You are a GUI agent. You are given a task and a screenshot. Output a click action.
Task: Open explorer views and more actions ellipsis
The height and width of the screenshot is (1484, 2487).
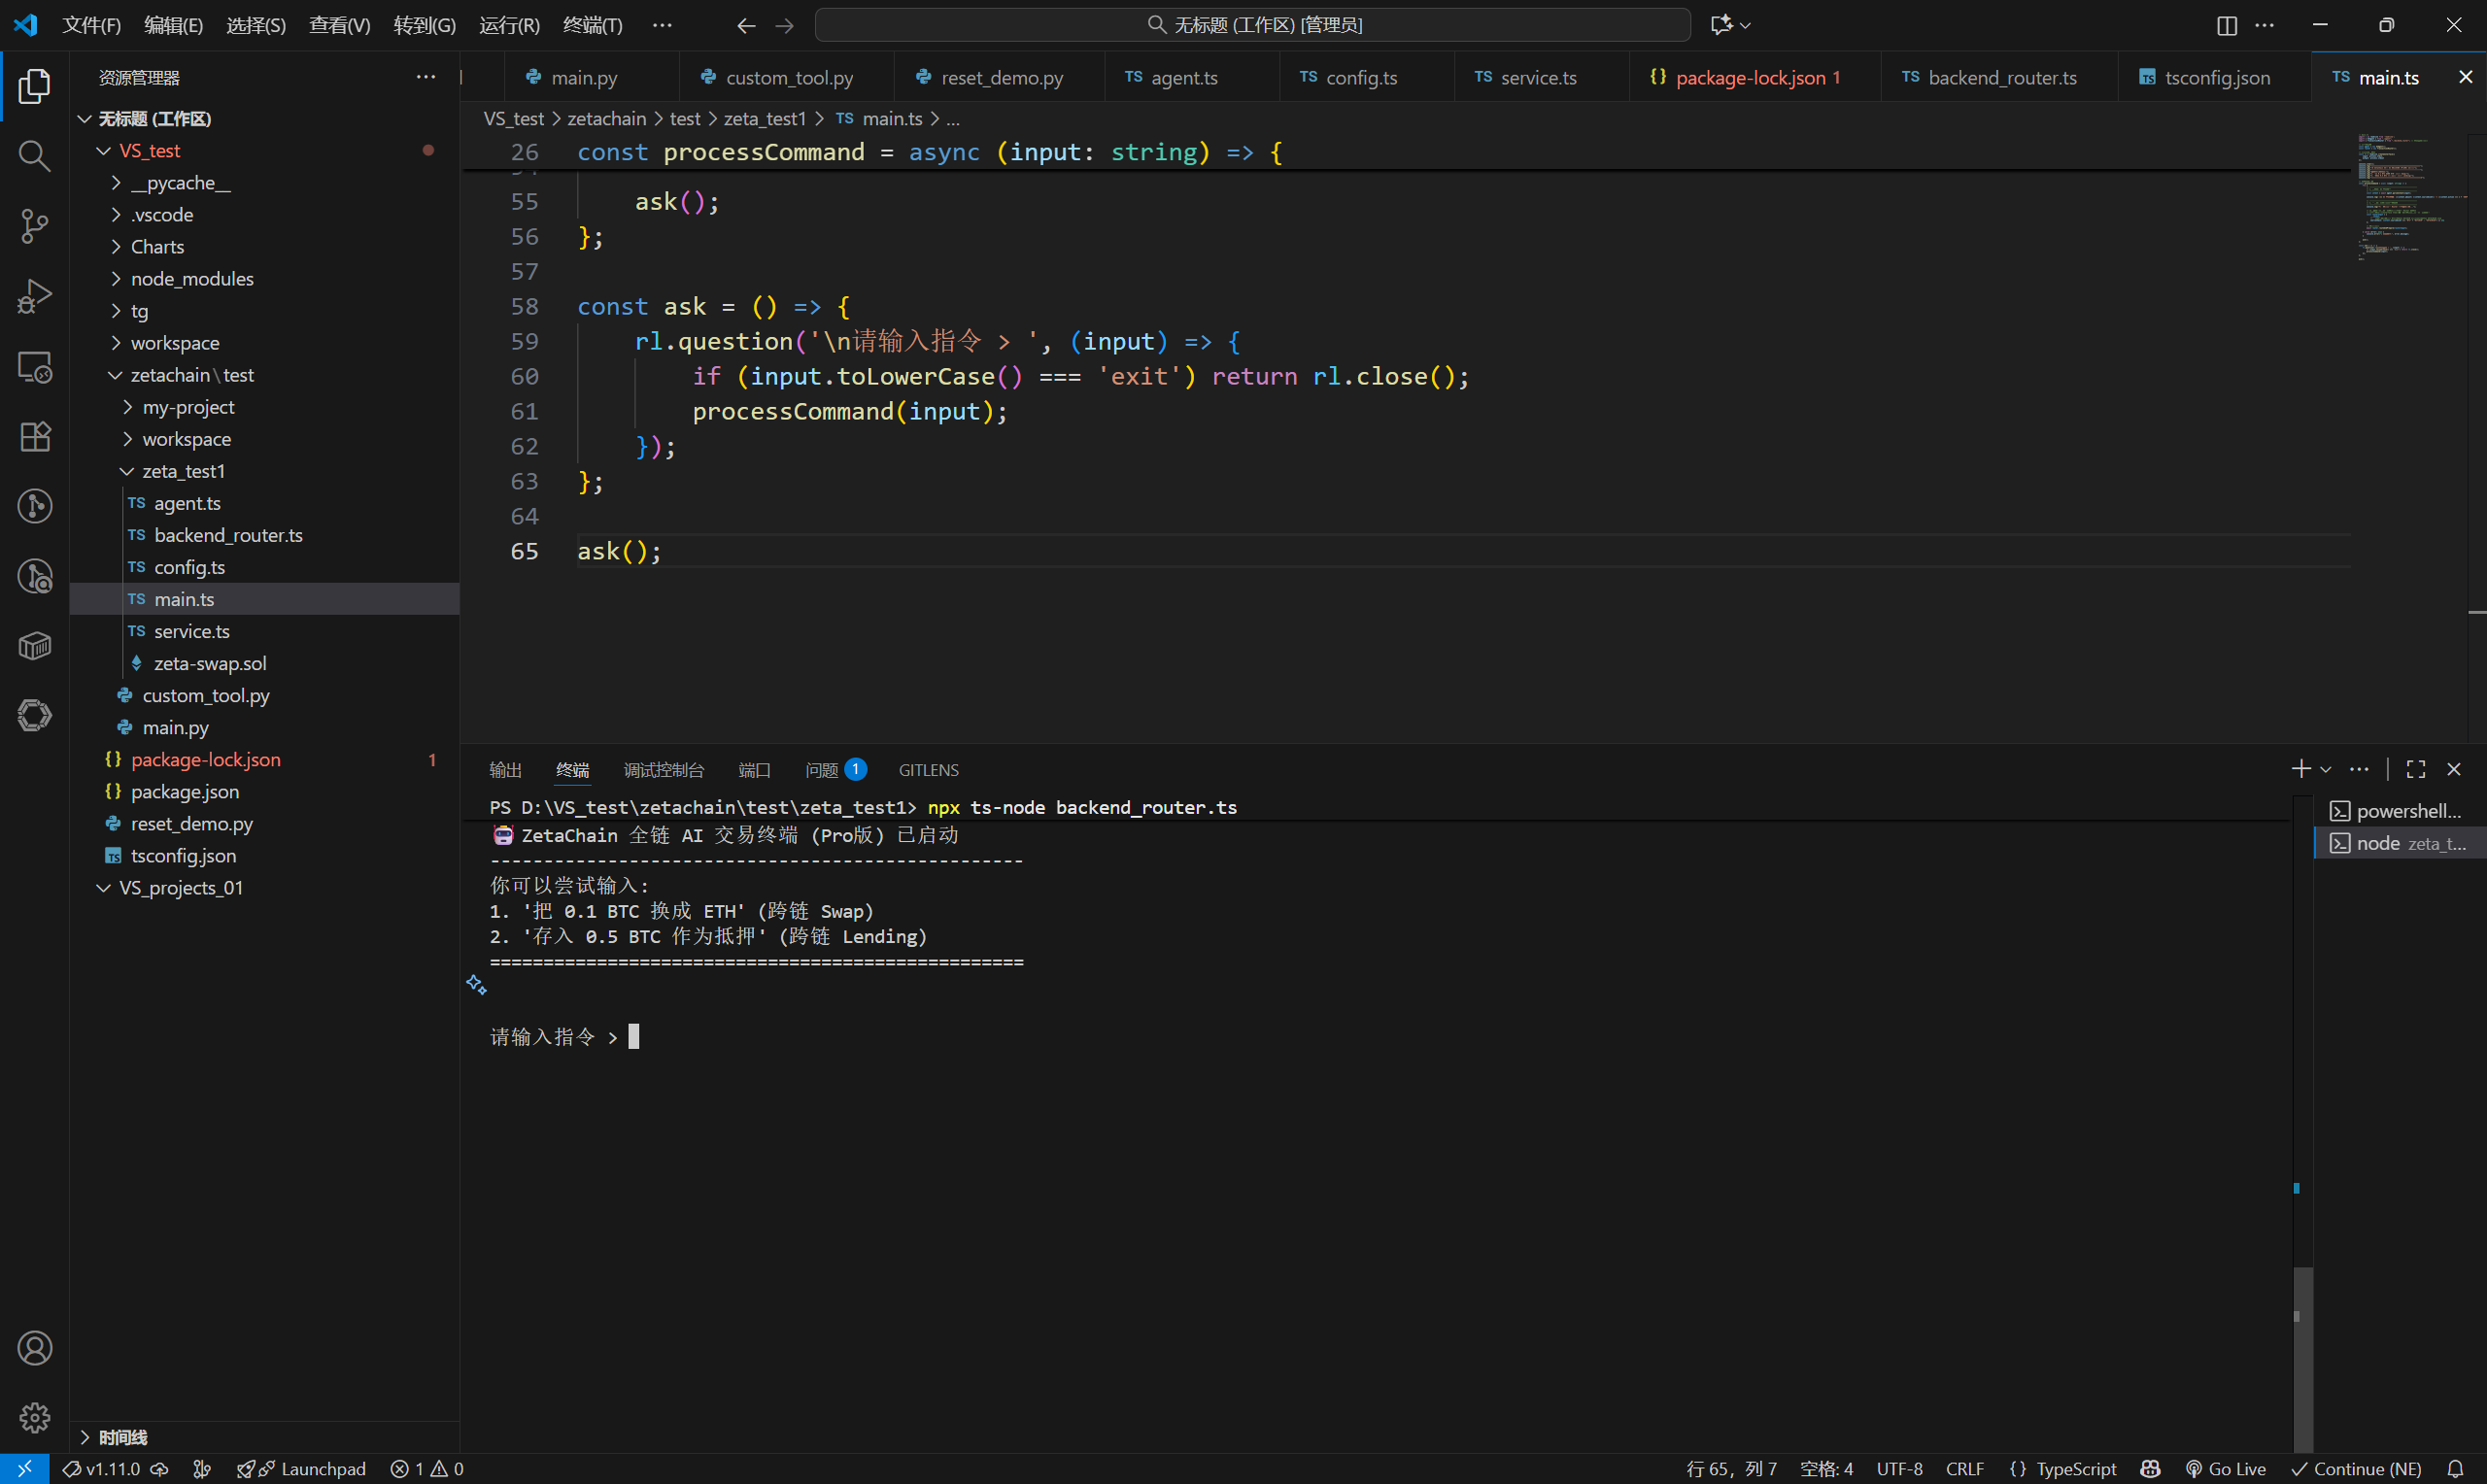[426, 77]
